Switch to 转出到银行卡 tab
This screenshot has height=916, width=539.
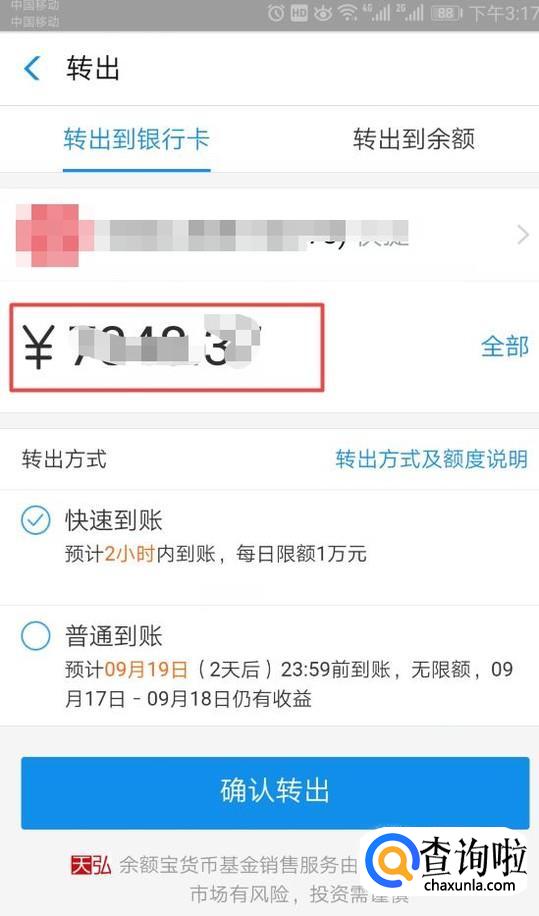tap(137, 140)
